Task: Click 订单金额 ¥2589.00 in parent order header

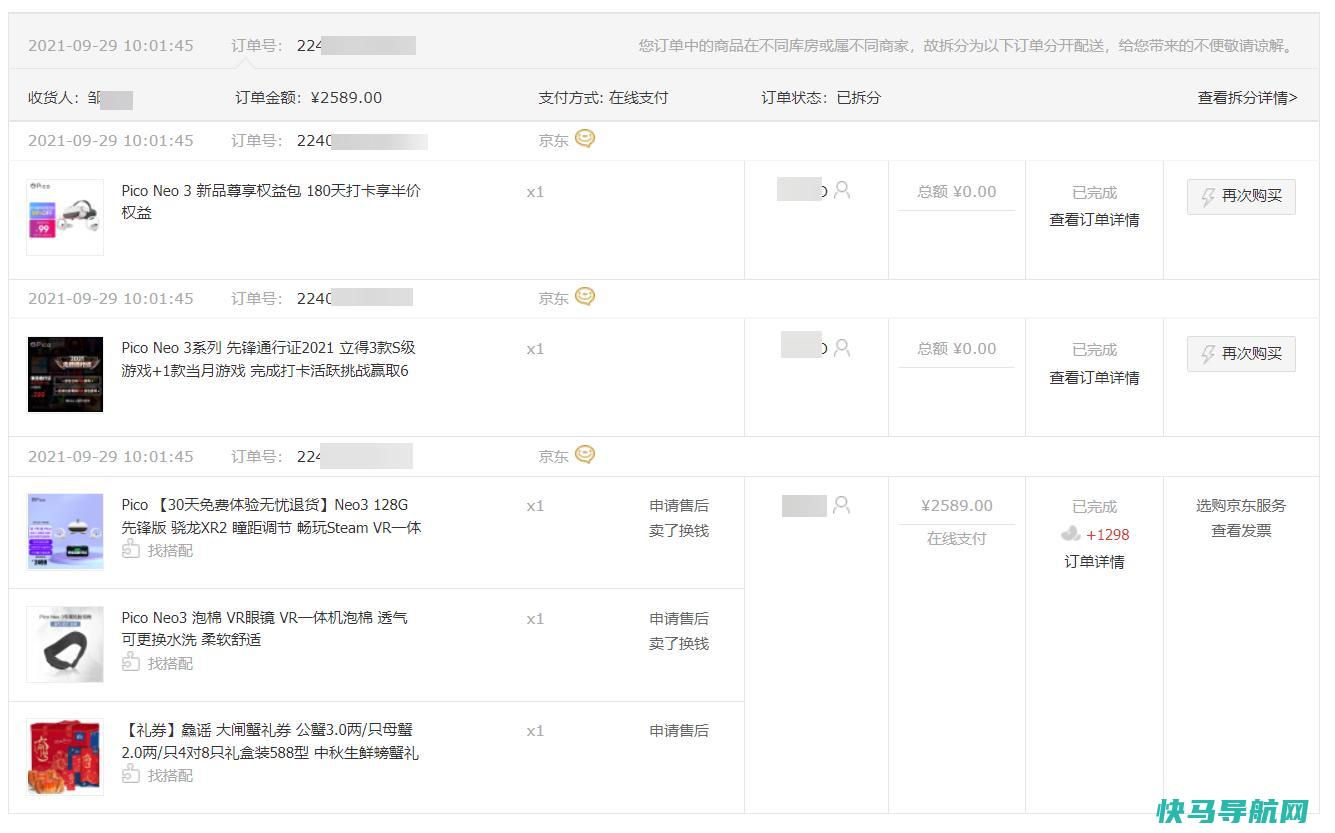Action: click(x=309, y=98)
